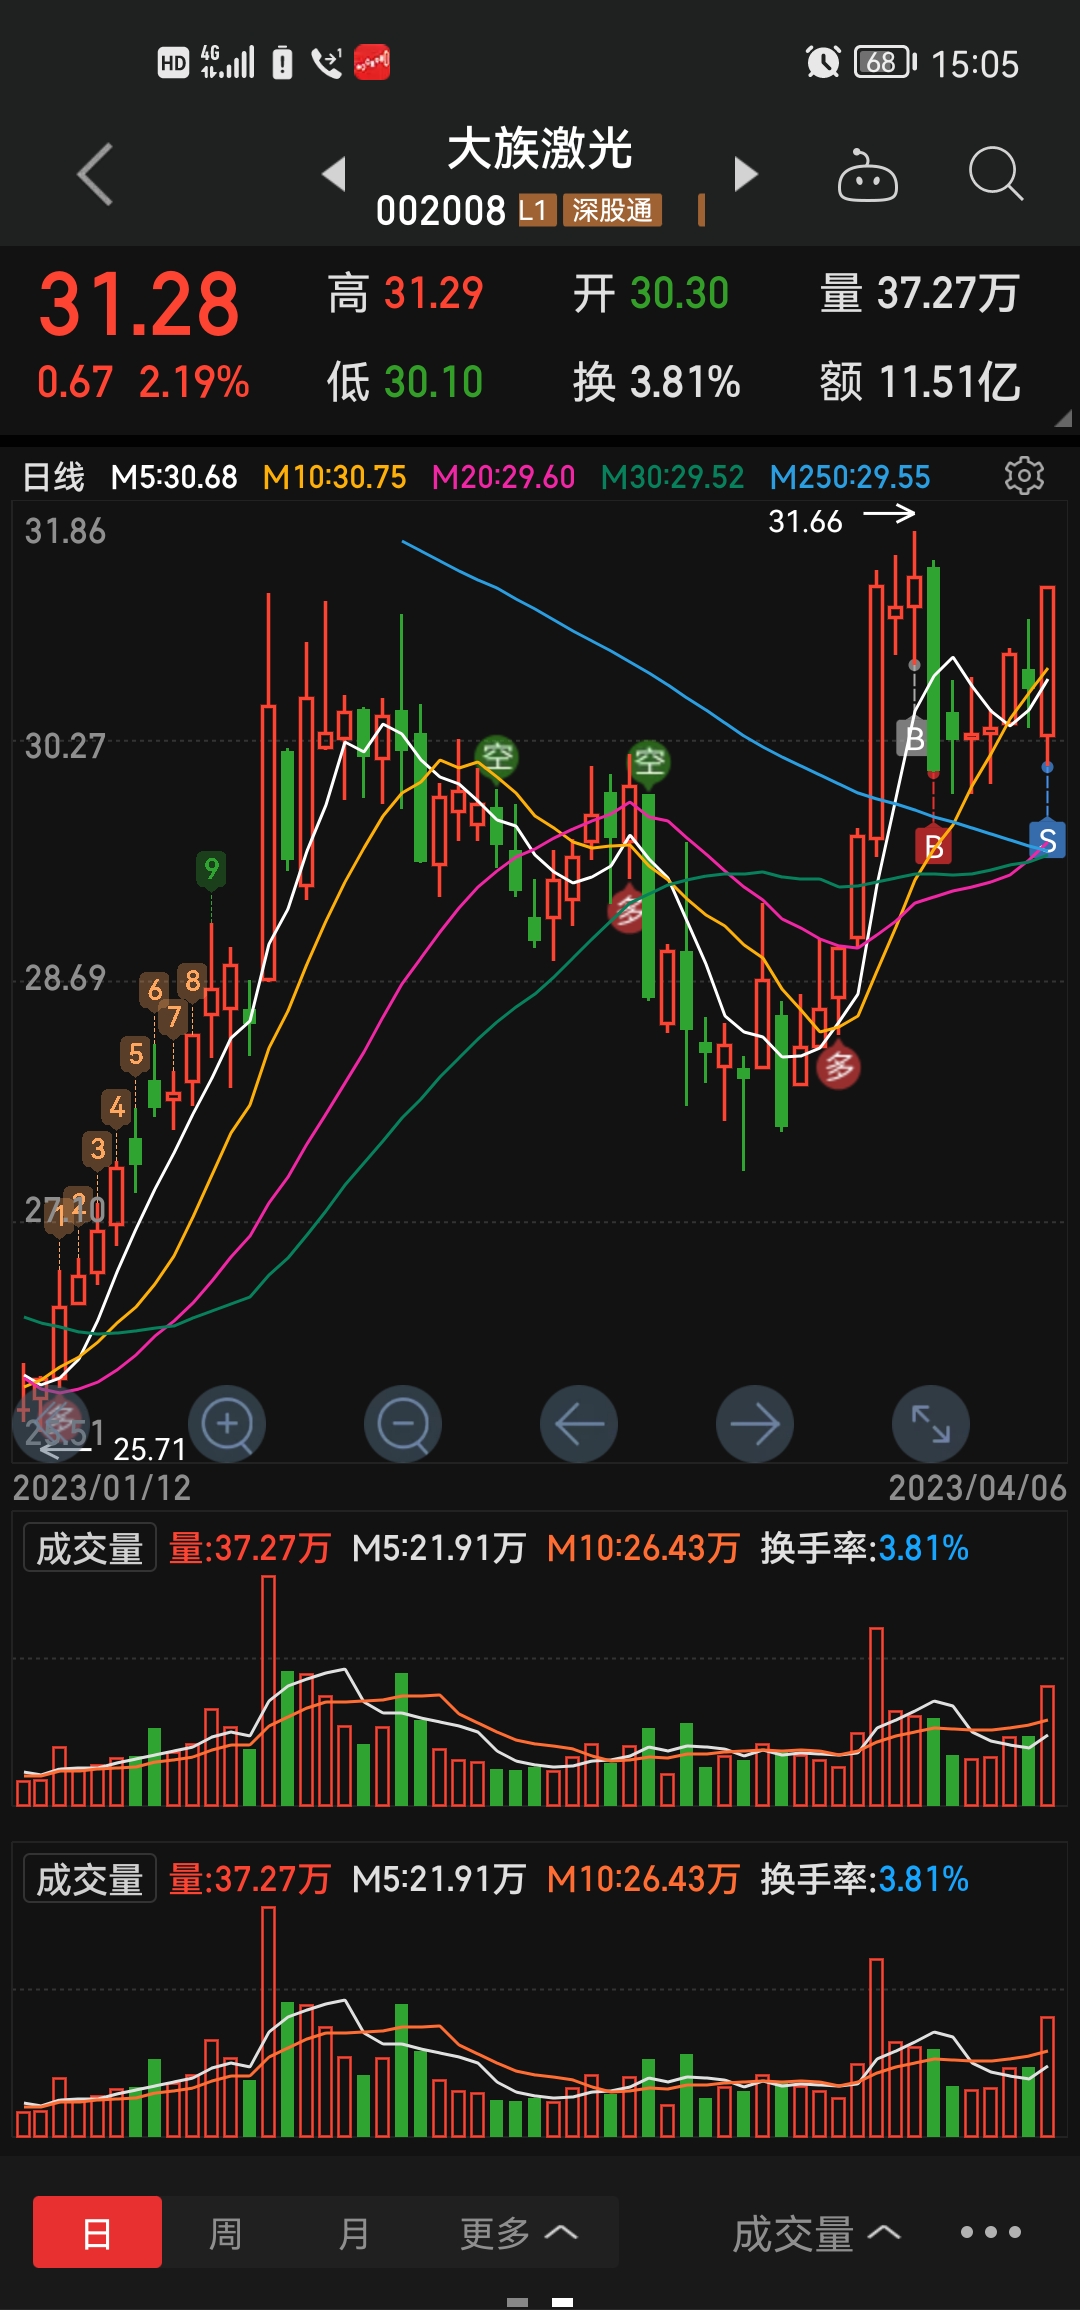
Task: Open the bottom 成交量 indicator dropdown
Action: [816, 2231]
